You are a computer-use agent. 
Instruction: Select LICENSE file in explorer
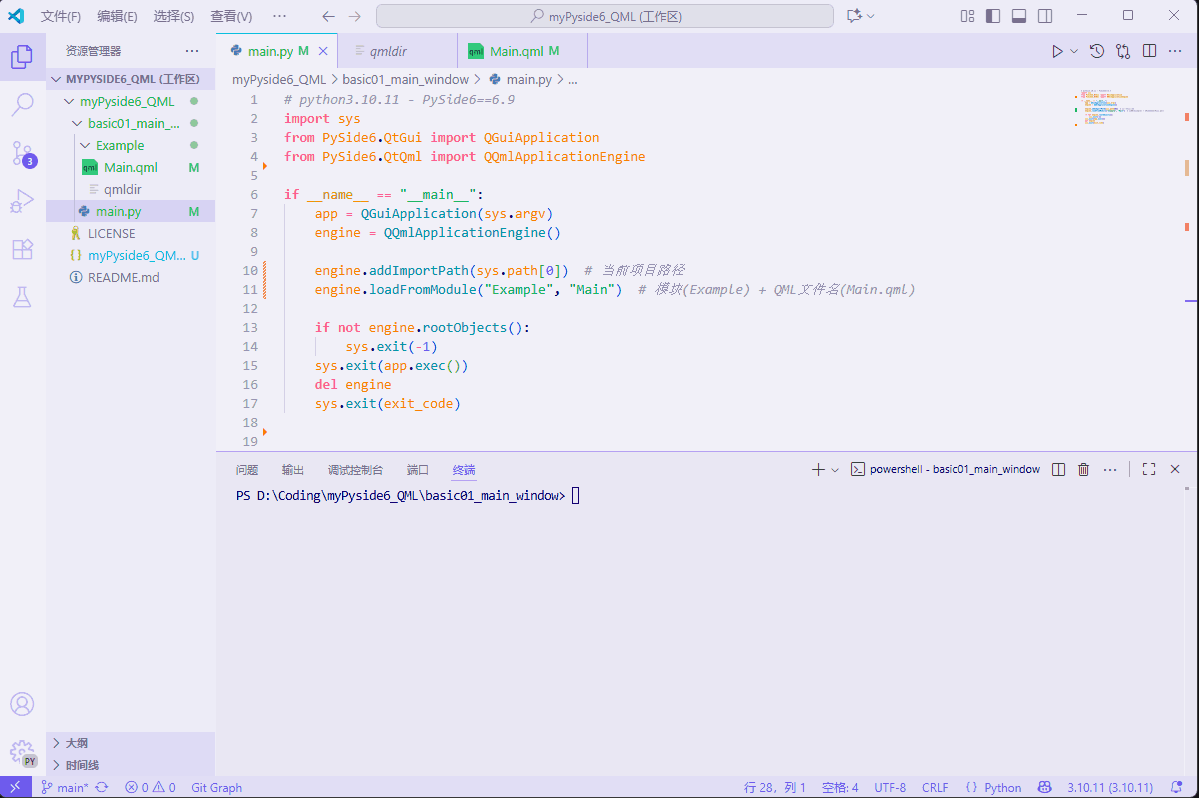(x=131, y=233)
